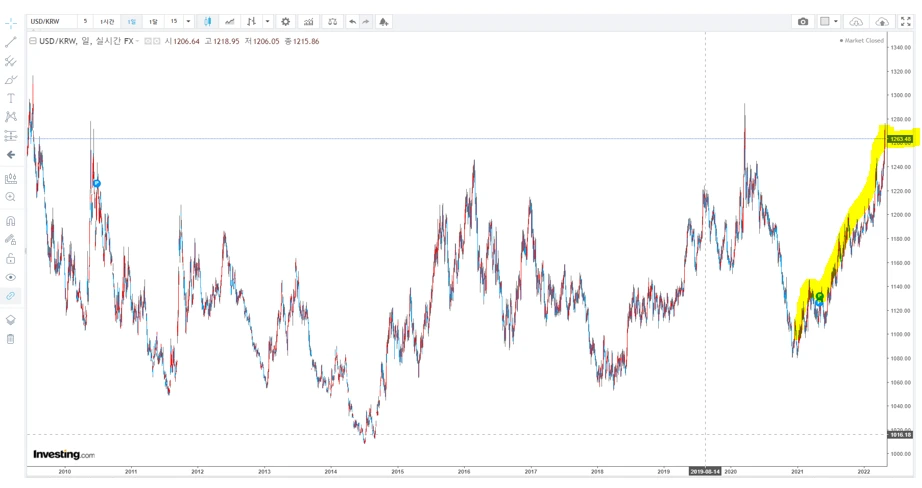922x488 pixels.
Task: Select the crosshair cursor tool
Action: (x=11, y=24)
